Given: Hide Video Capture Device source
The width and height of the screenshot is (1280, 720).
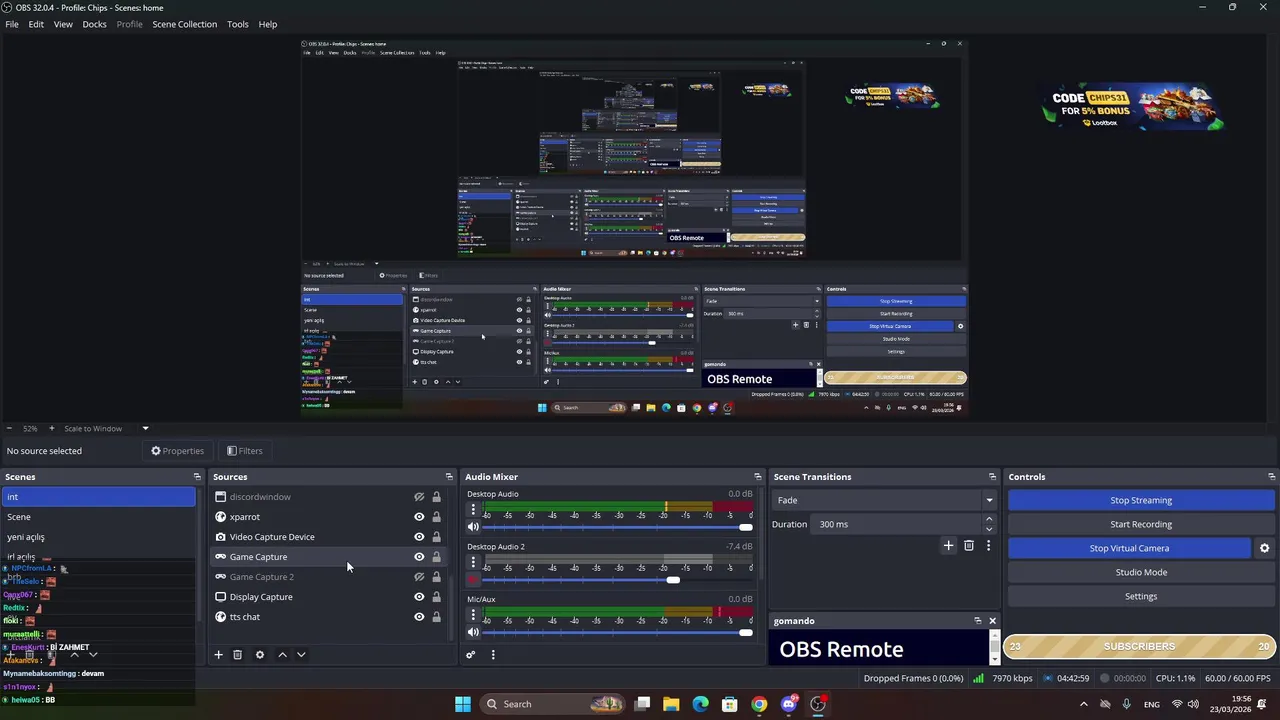Looking at the screenshot, I should (x=419, y=537).
